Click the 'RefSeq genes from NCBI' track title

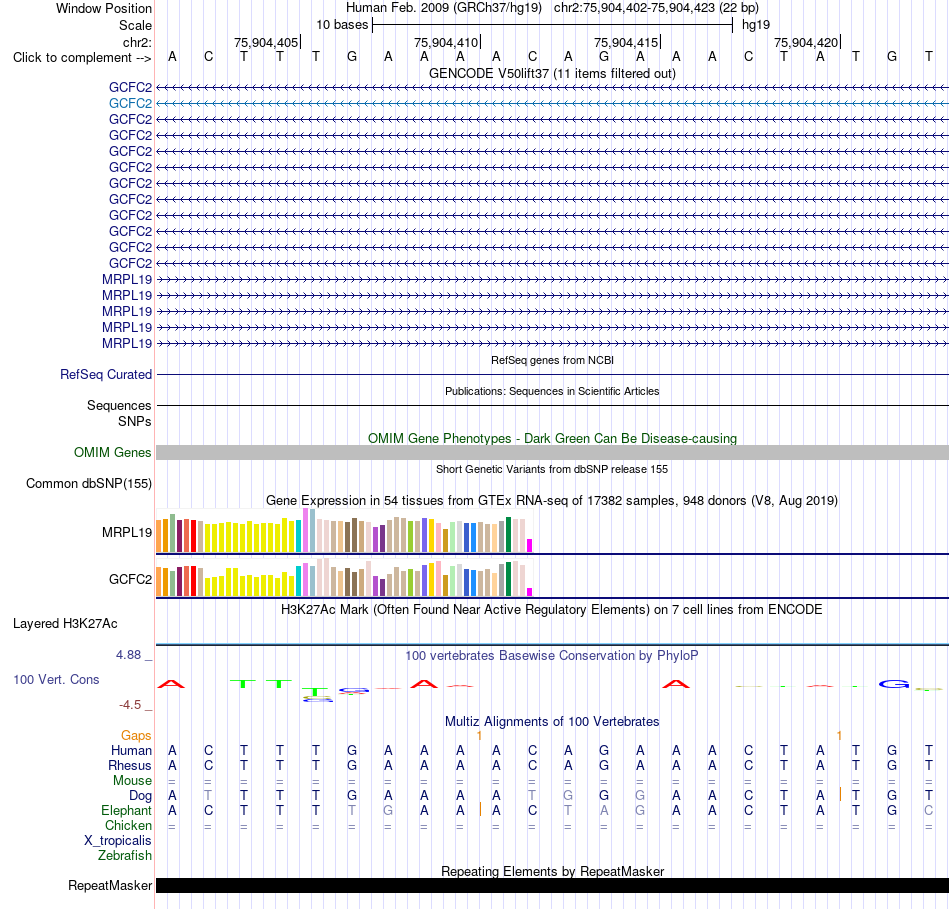[x=552, y=360]
